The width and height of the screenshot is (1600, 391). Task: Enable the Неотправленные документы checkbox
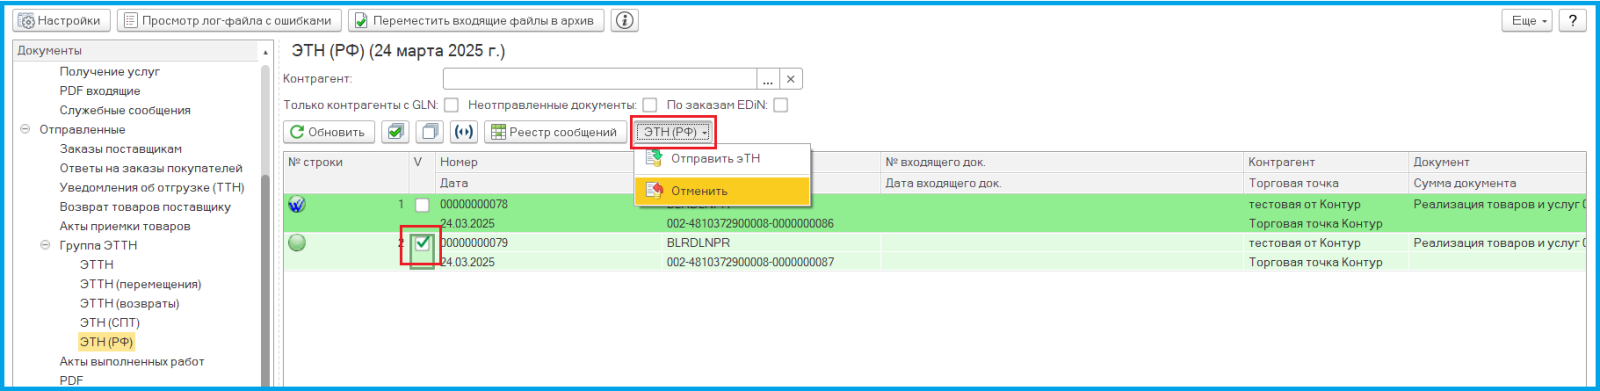(x=650, y=105)
